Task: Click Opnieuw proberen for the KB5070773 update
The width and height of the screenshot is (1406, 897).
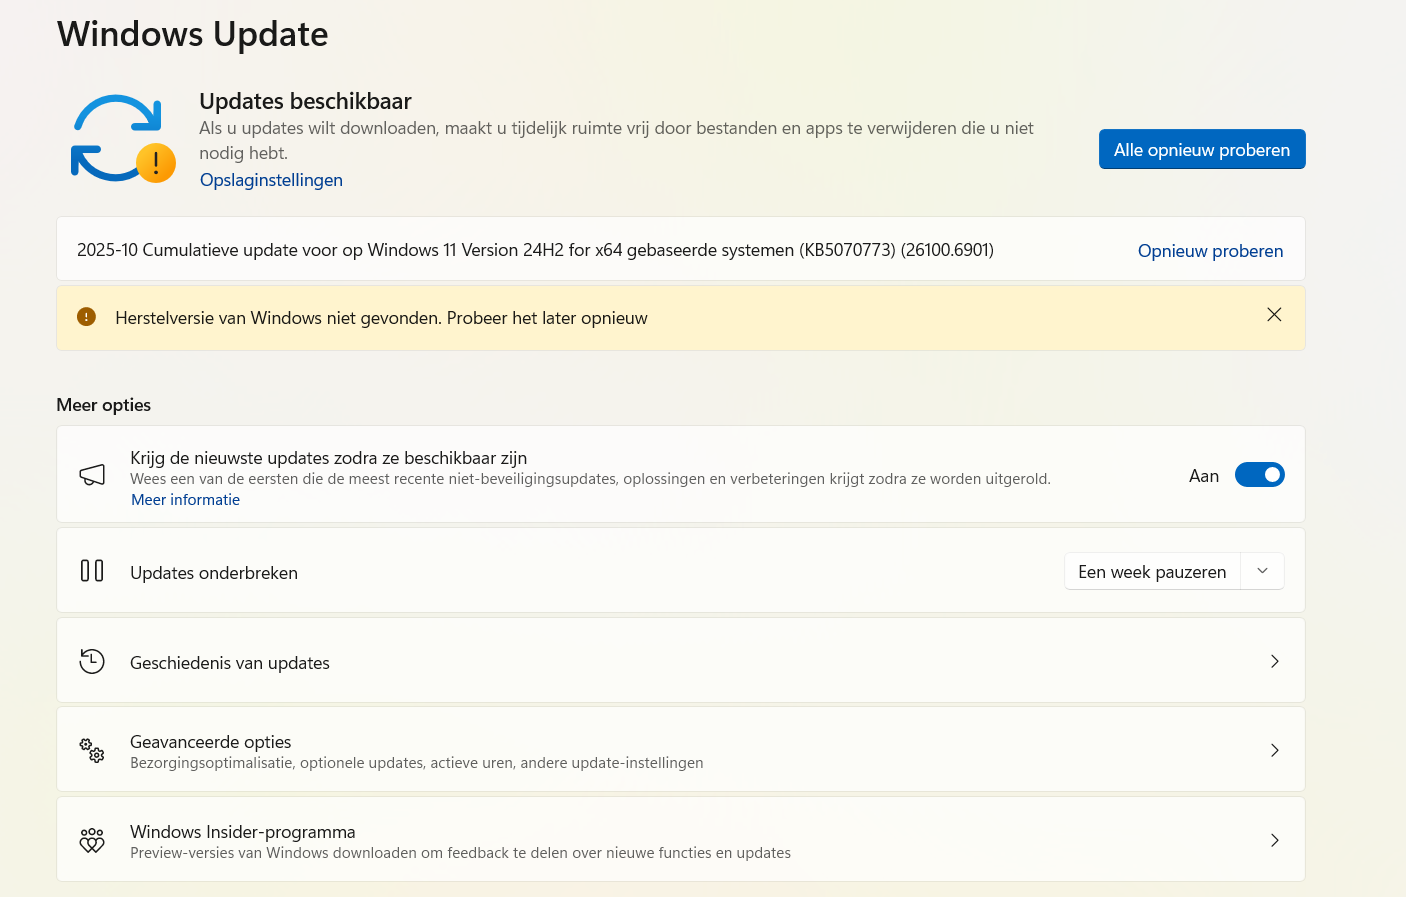Action: pyautogui.click(x=1210, y=250)
